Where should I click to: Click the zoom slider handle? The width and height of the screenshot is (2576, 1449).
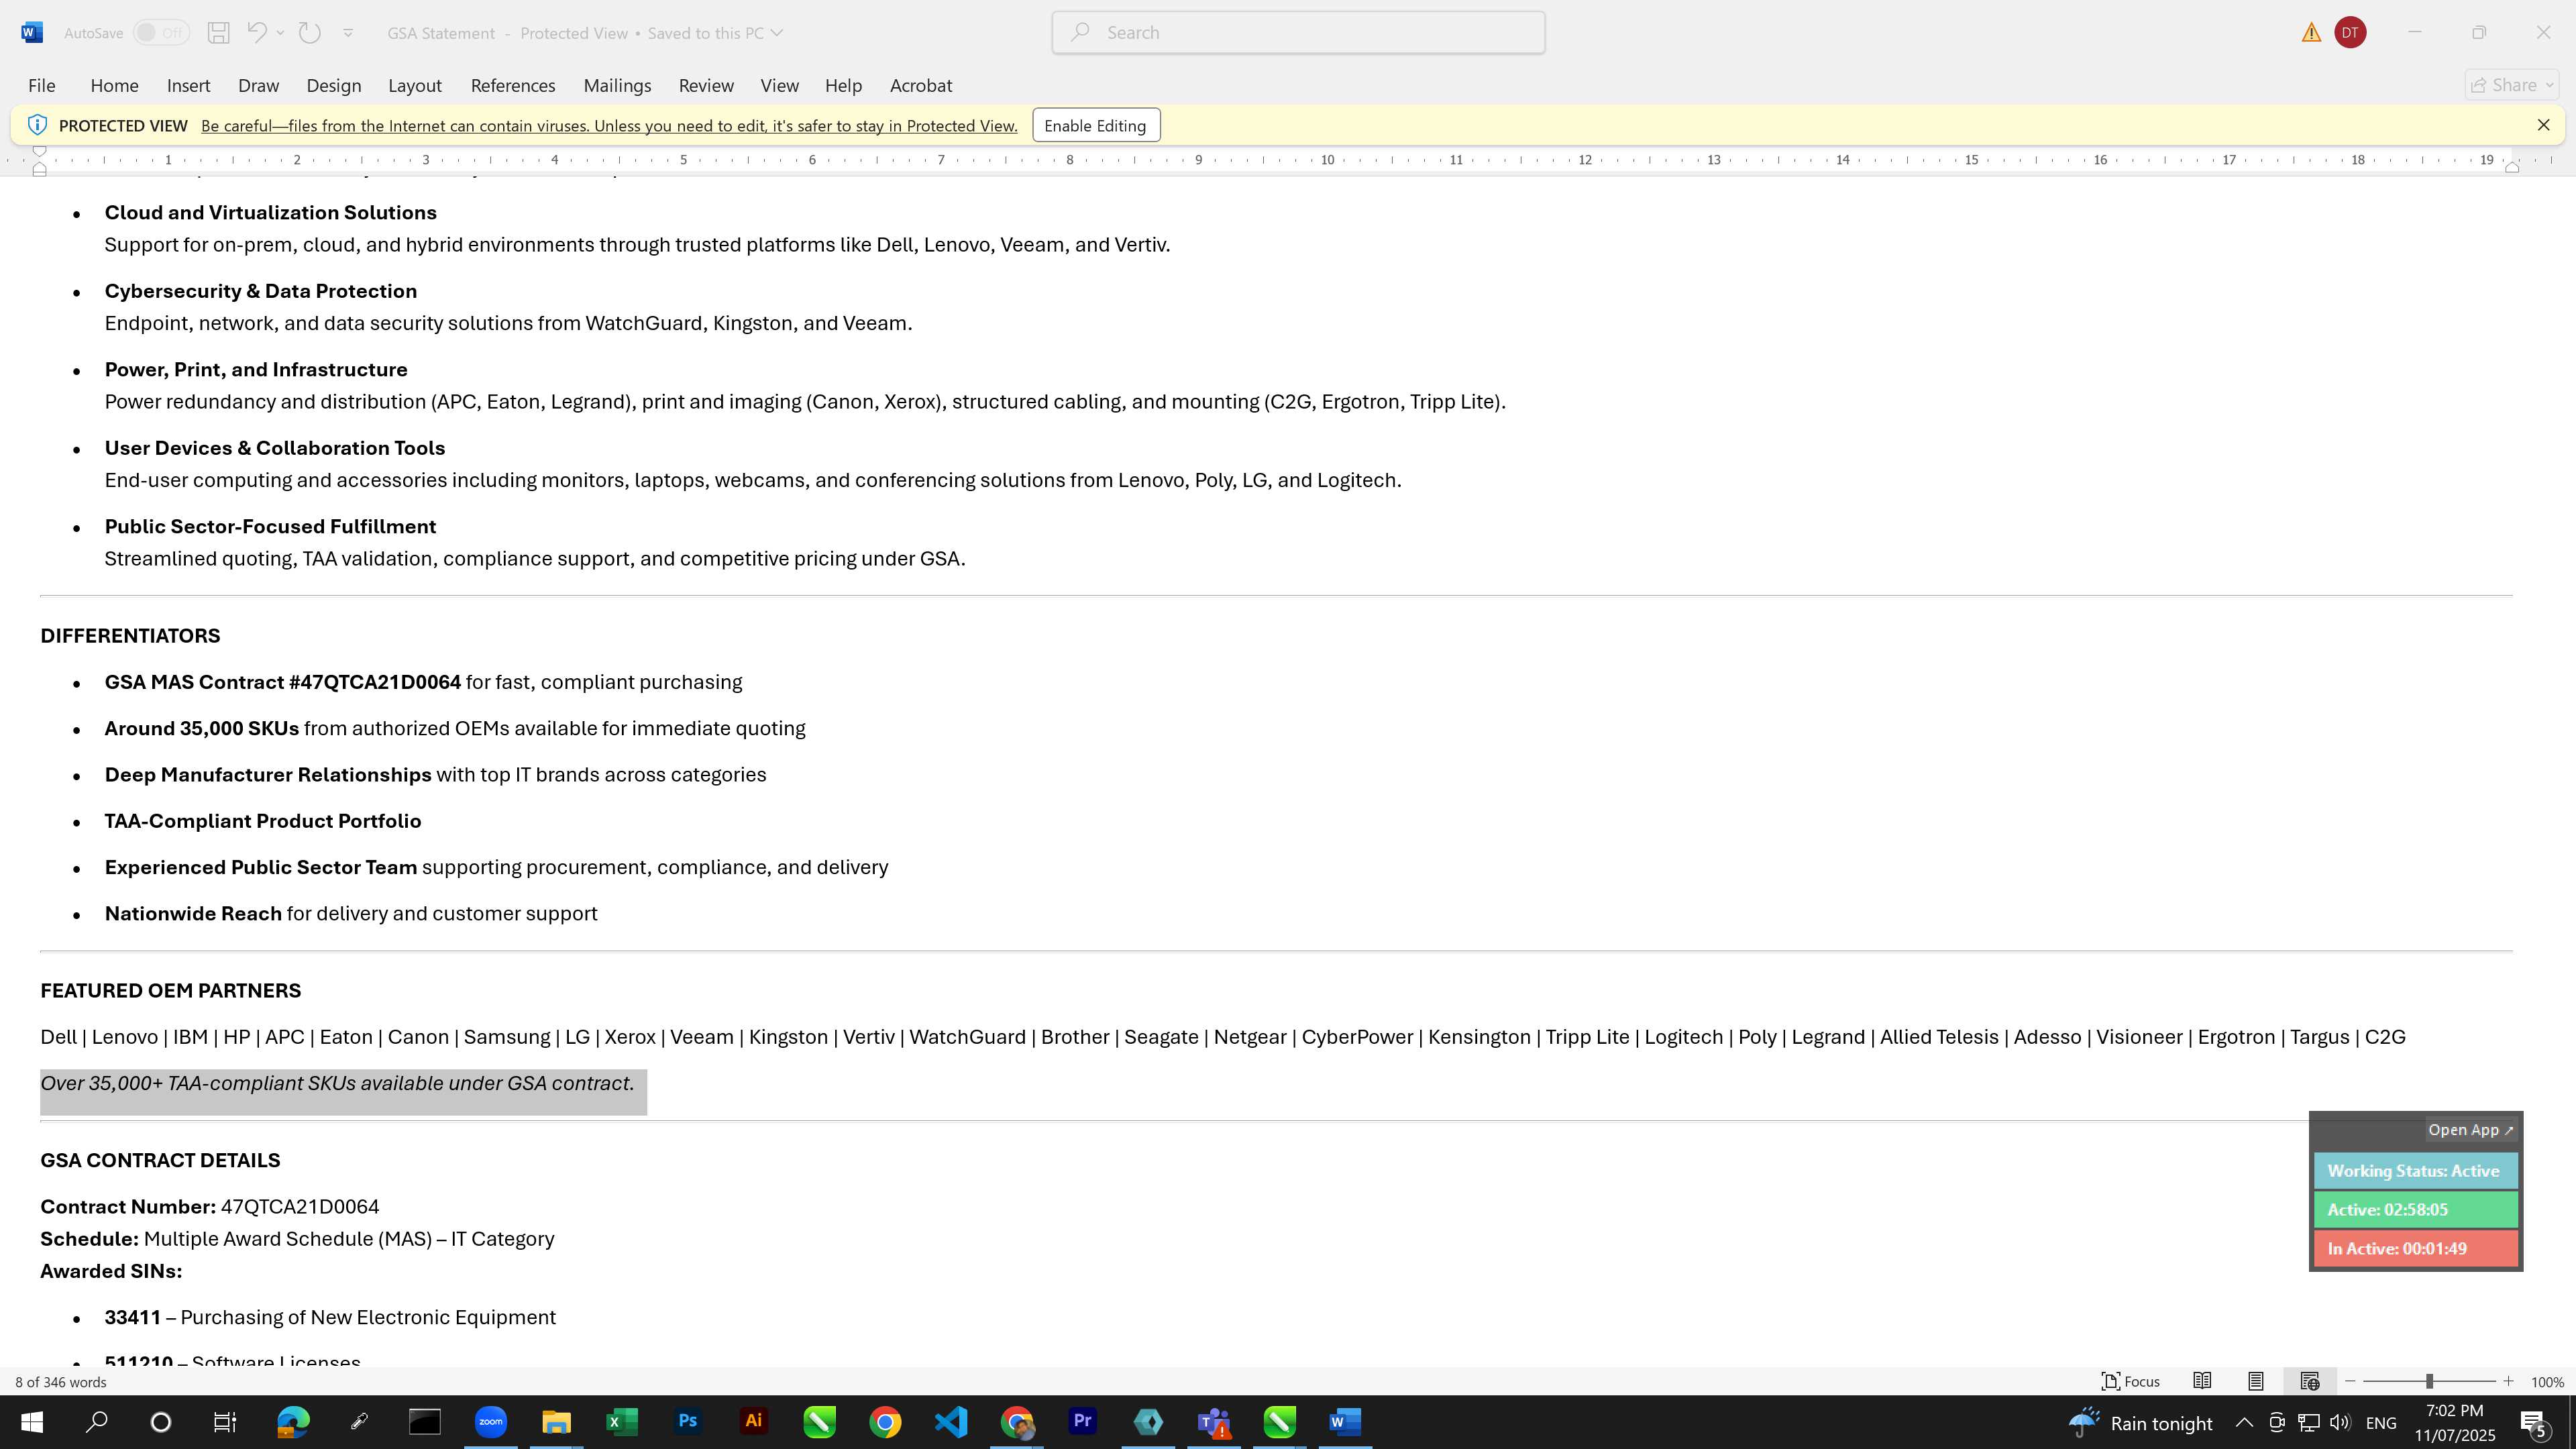2430,1381
